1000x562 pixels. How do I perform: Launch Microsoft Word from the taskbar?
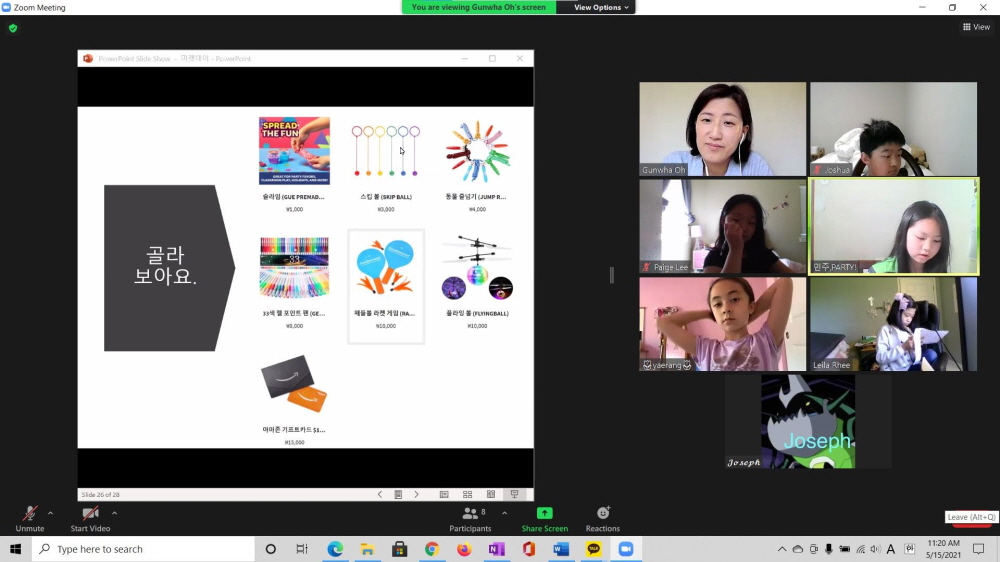click(560, 549)
